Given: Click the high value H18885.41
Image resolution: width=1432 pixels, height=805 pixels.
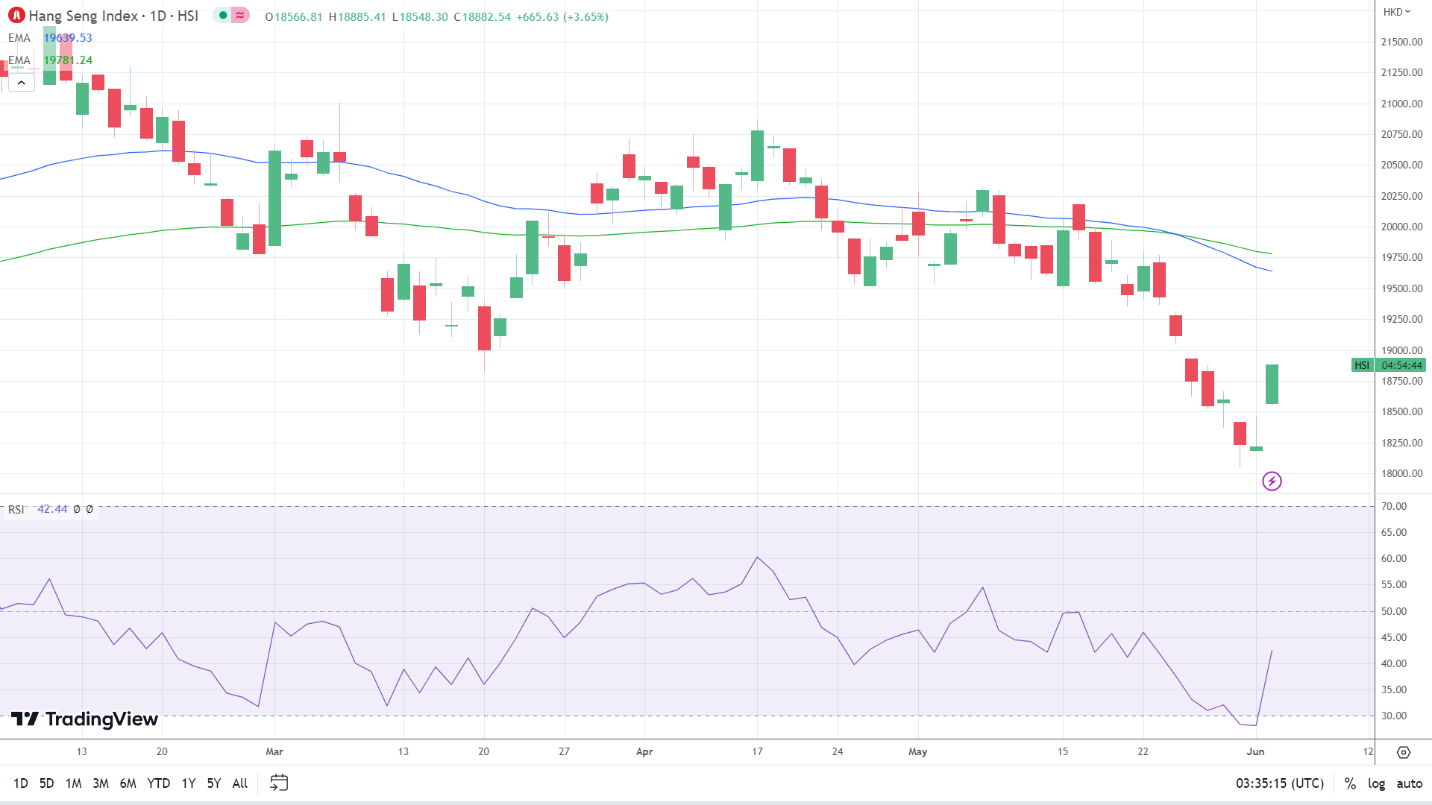Looking at the screenshot, I should tap(359, 17).
